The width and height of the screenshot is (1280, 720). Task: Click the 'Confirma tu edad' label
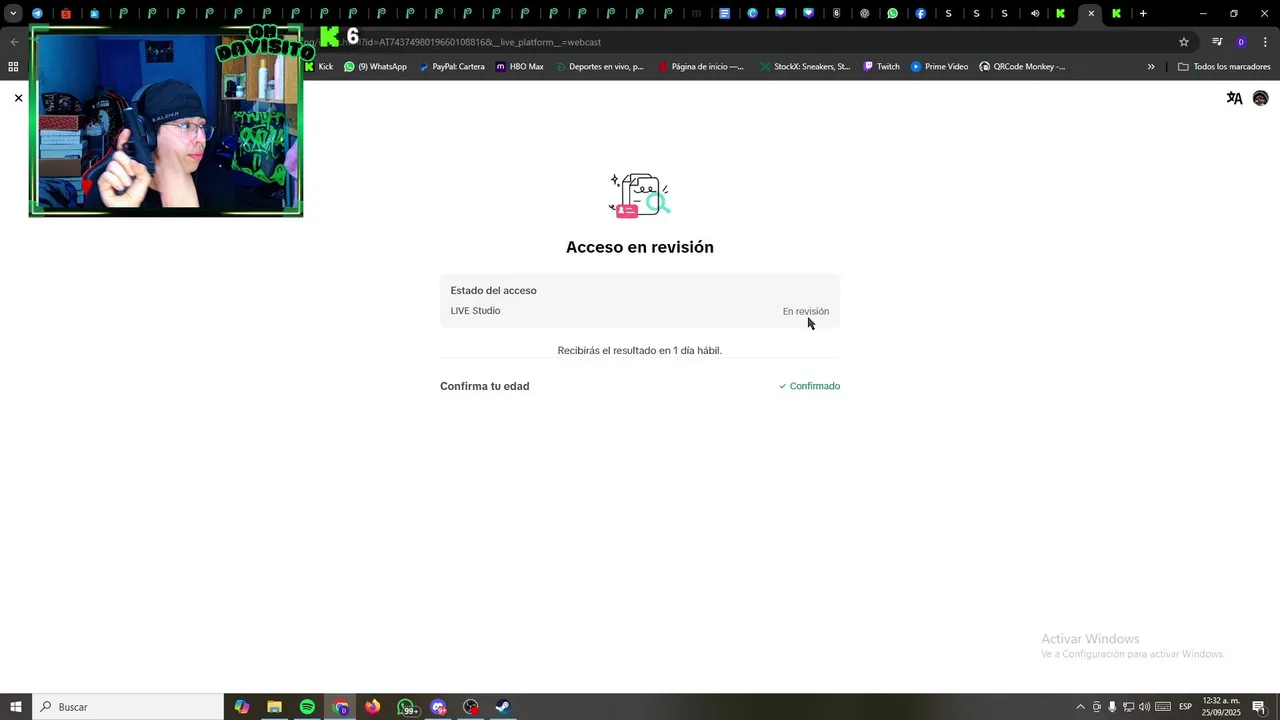[x=485, y=386]
